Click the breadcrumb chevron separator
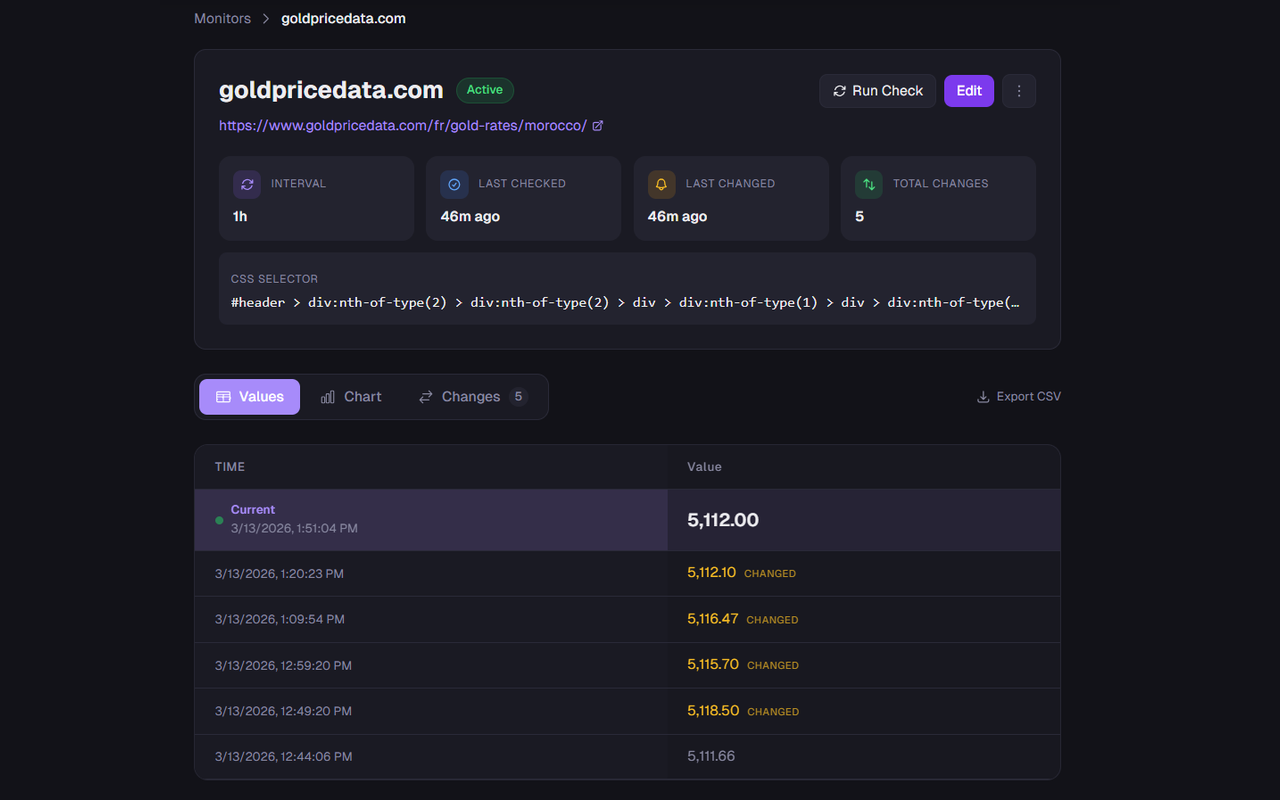 coord(266,19)
